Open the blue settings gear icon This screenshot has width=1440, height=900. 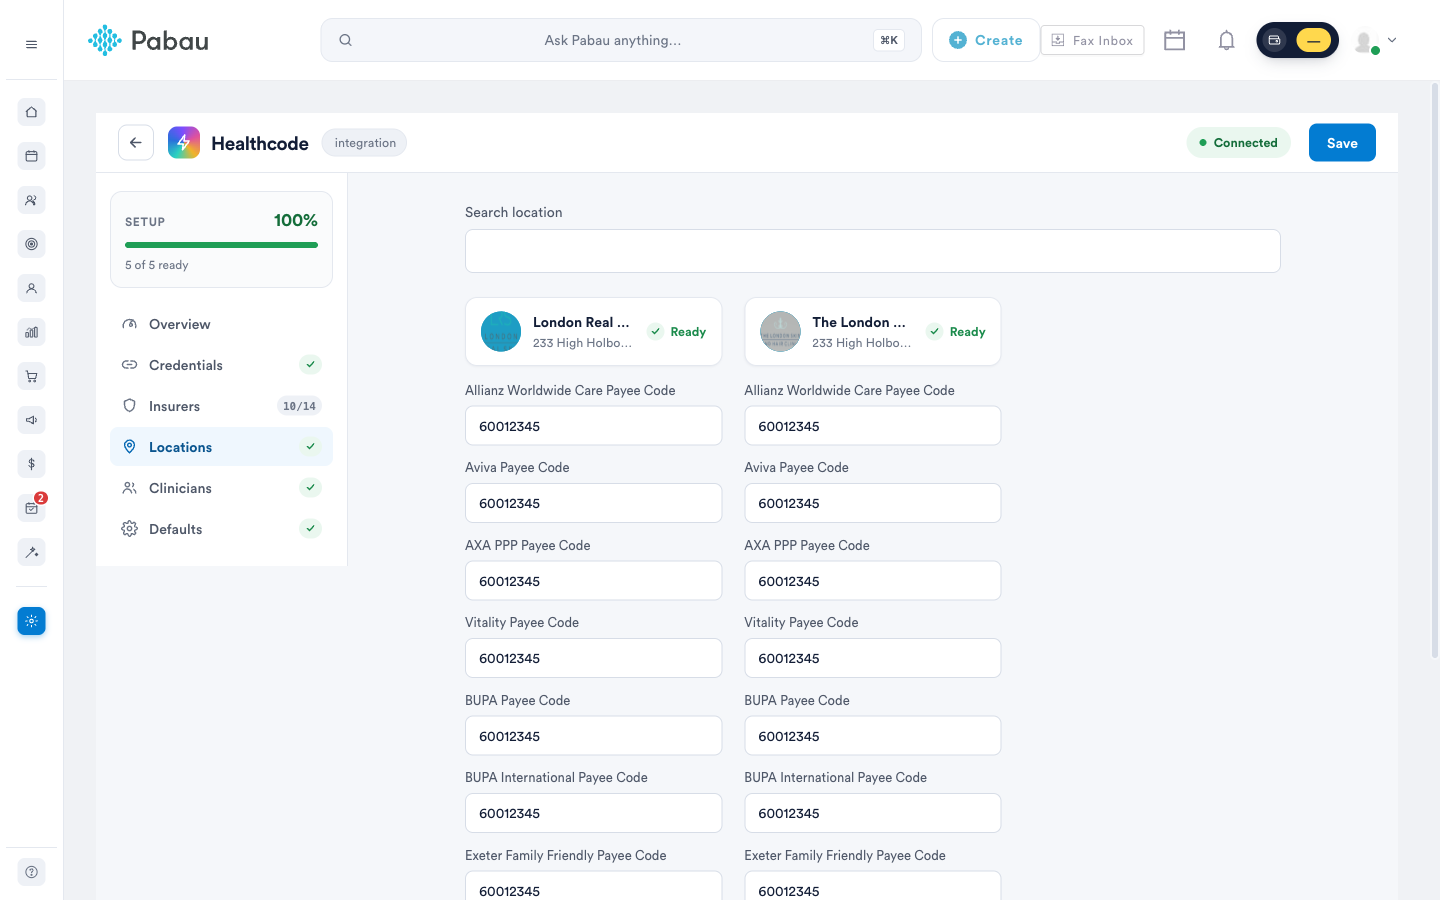[x=31, y=621]
